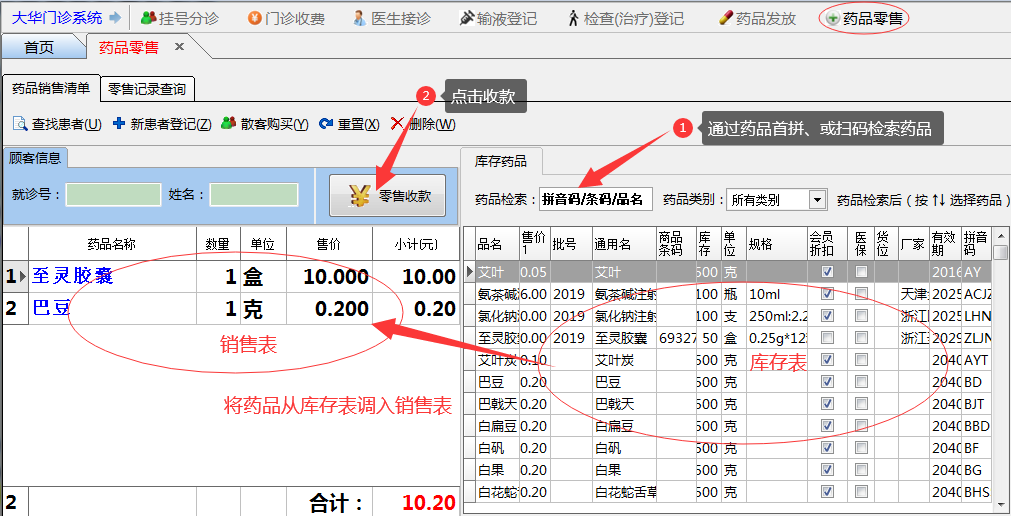
Task: Open 药品发放 drug dispensing icon
Action: pos(727,17)
